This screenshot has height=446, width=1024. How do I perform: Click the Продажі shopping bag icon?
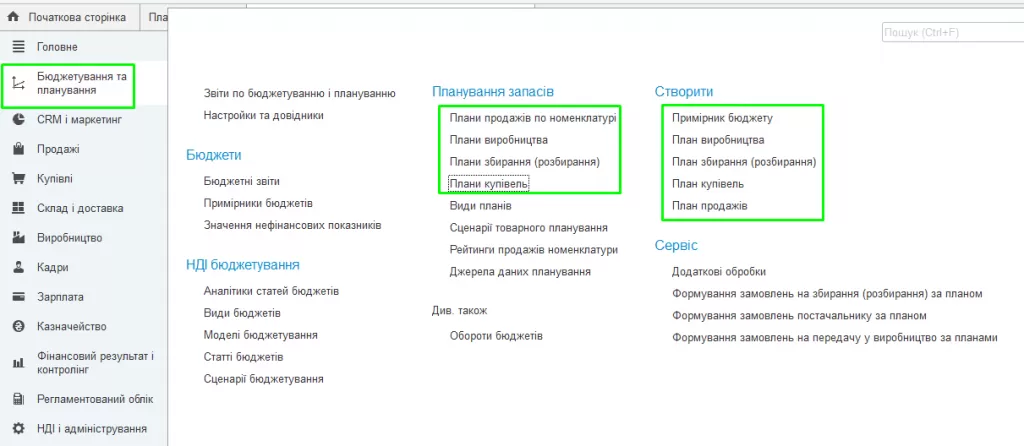pyautogui.click(x=19, y=149)
